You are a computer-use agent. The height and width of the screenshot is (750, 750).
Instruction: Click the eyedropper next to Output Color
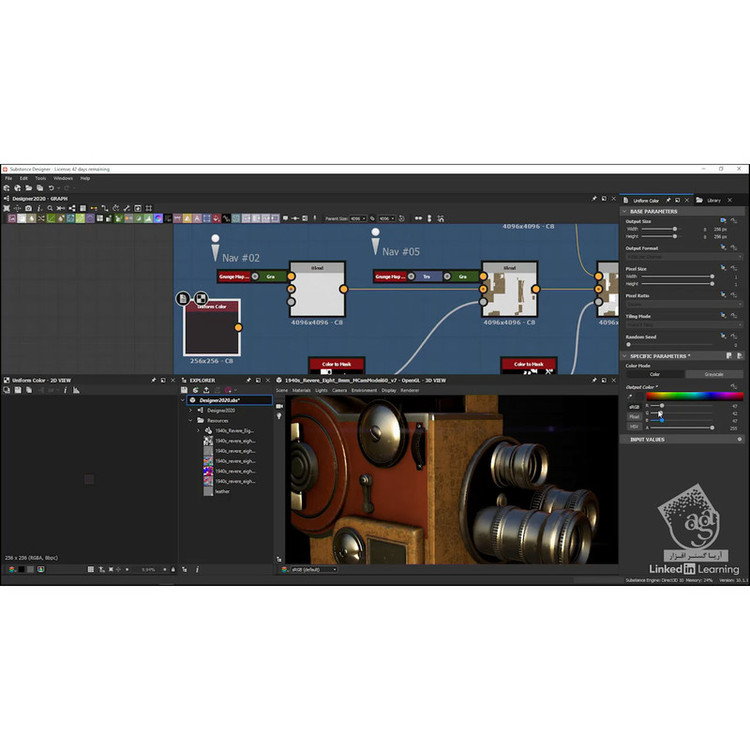pyautogui.click(x=631, y=397)
